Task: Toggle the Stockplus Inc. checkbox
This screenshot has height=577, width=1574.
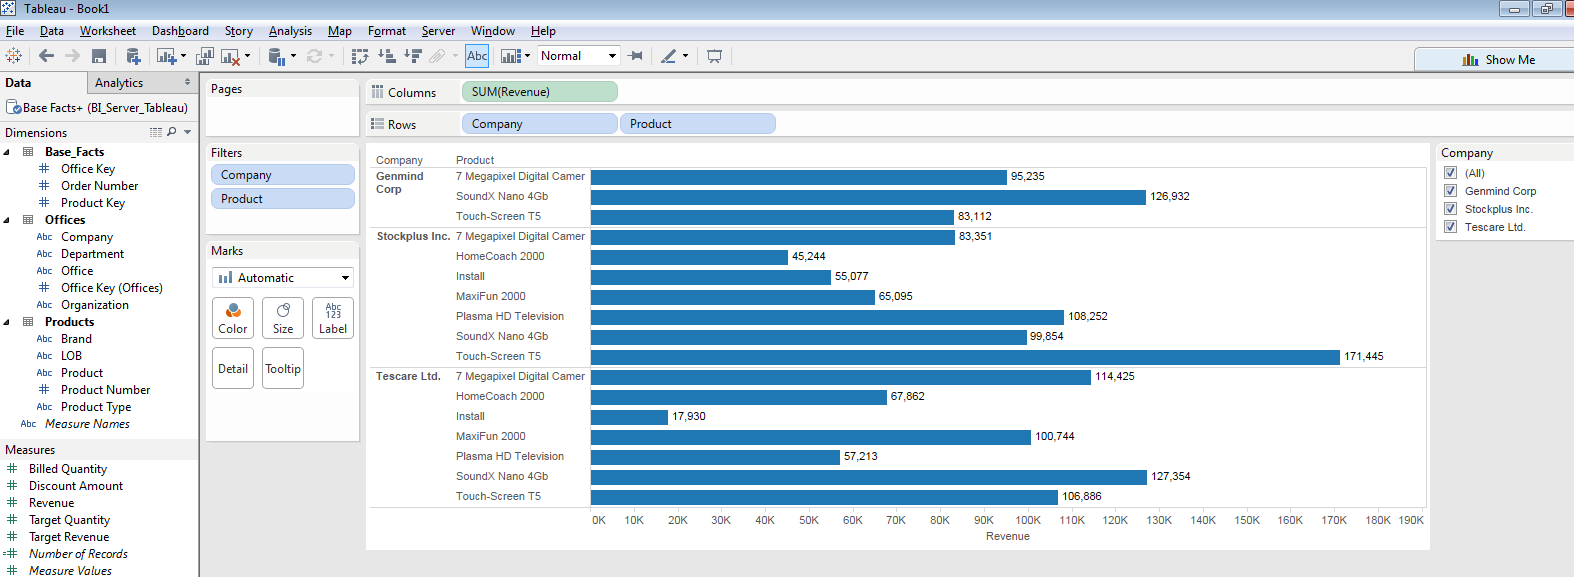Action: (x=1450, y=209)
